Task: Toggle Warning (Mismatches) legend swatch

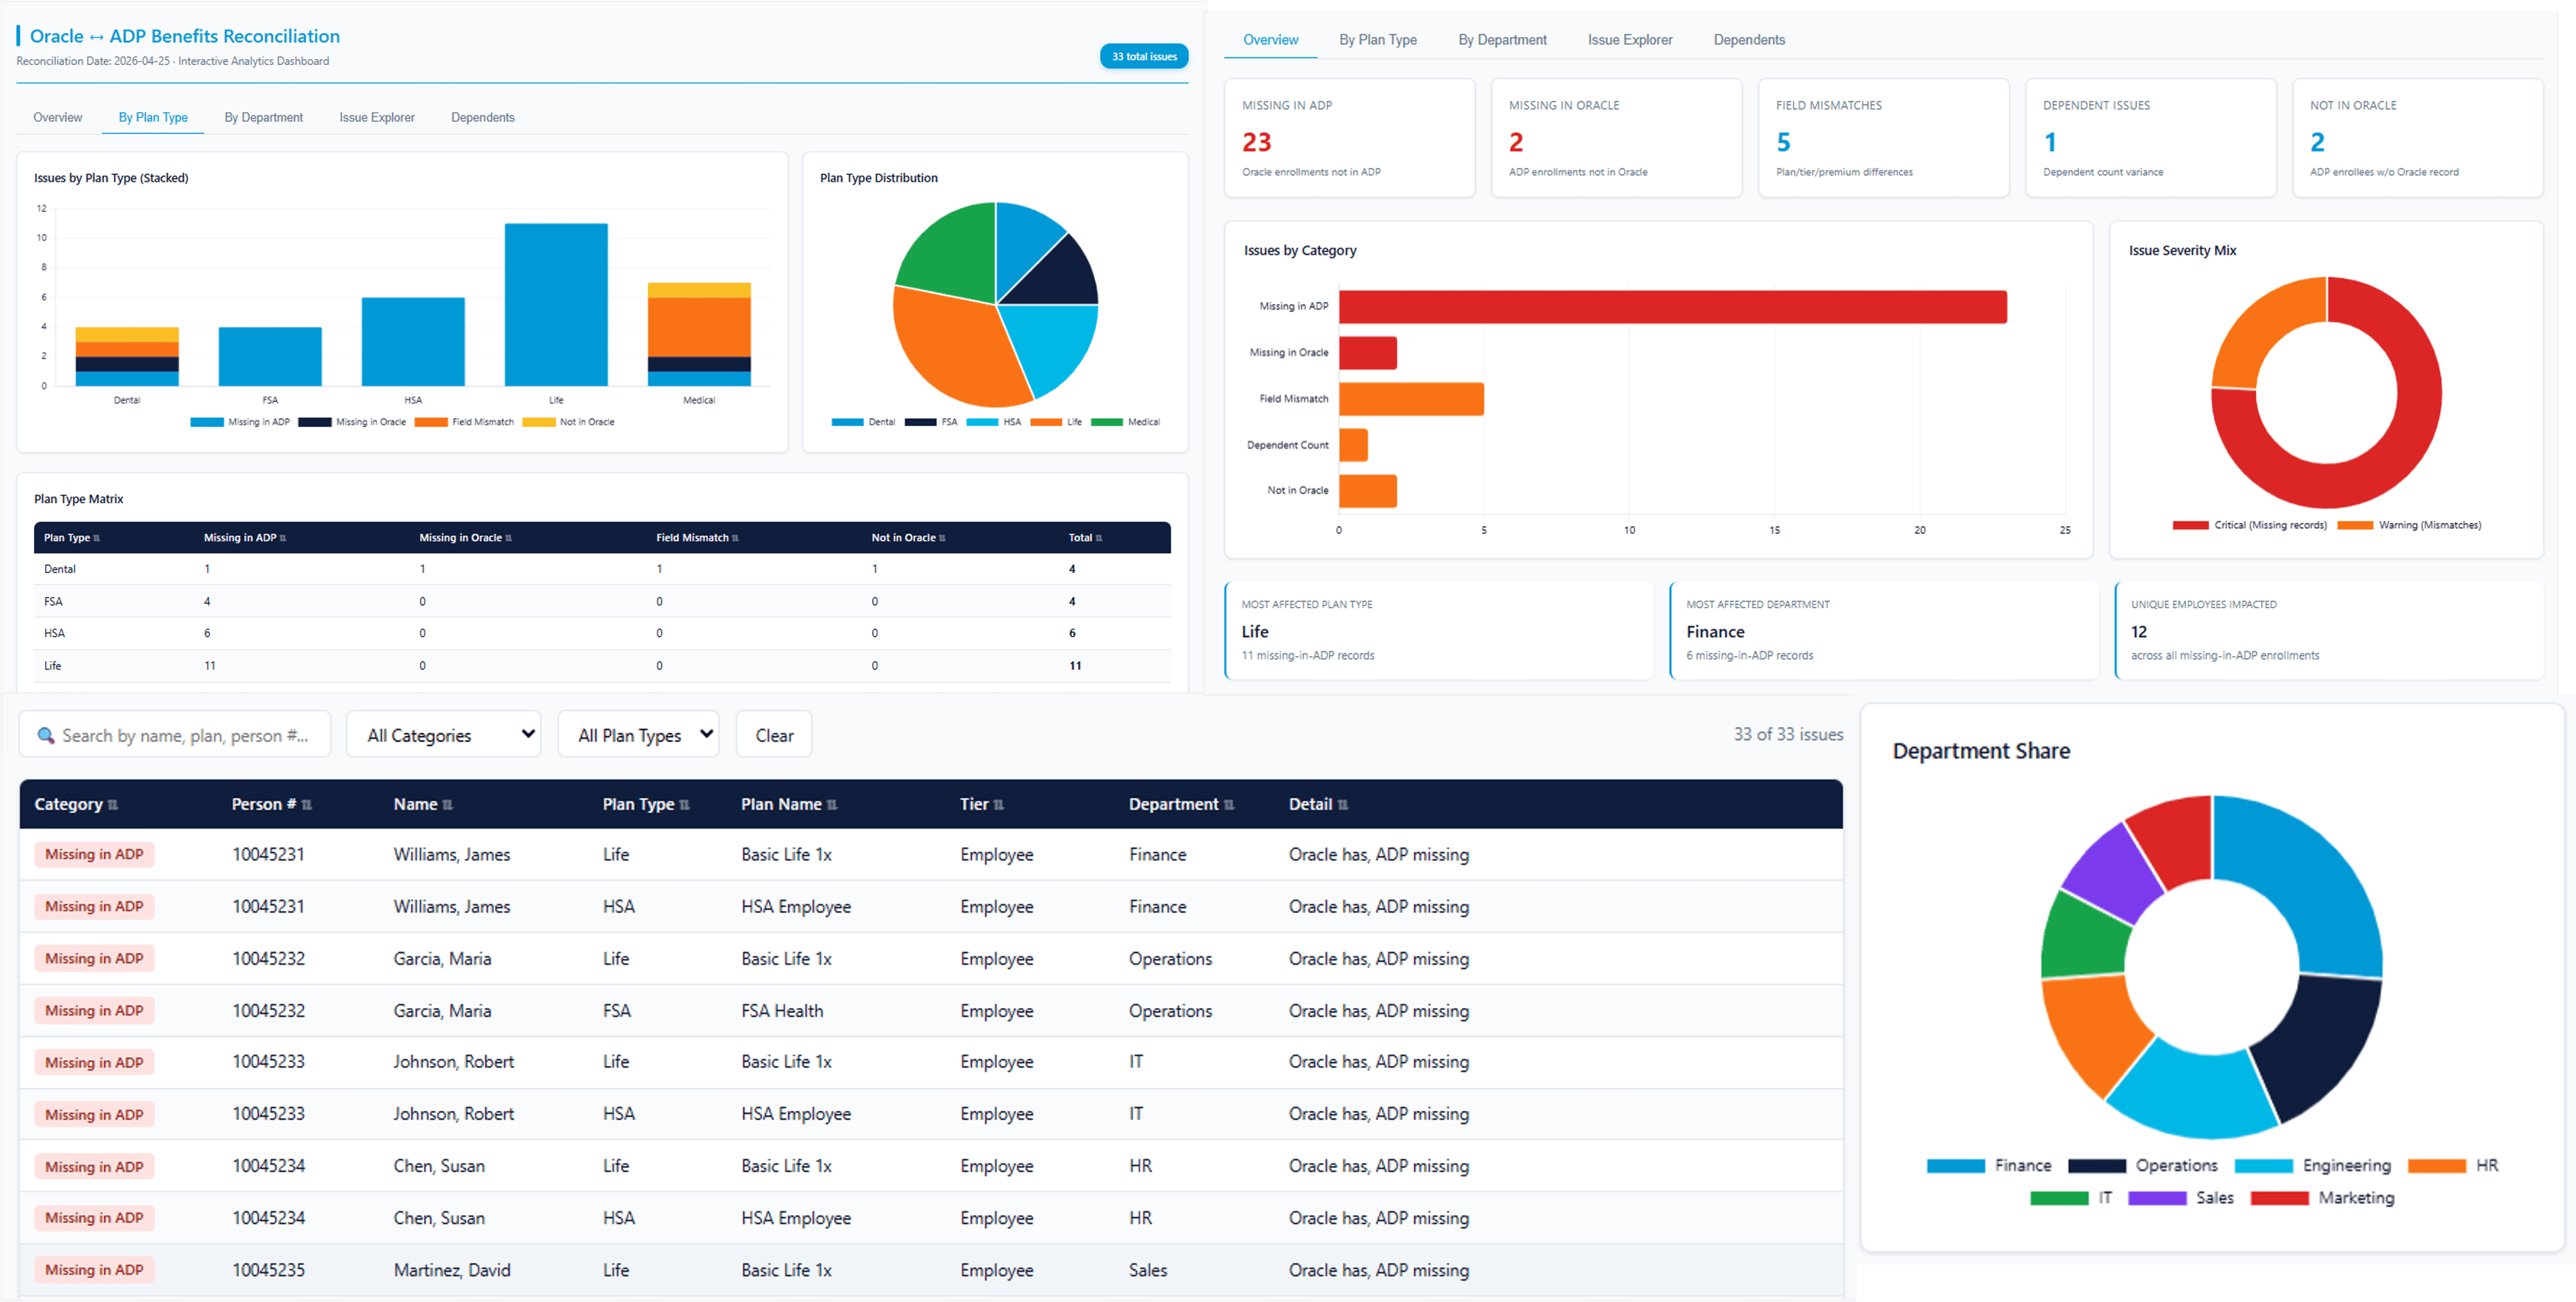Action: click(x=2355, y=525)
